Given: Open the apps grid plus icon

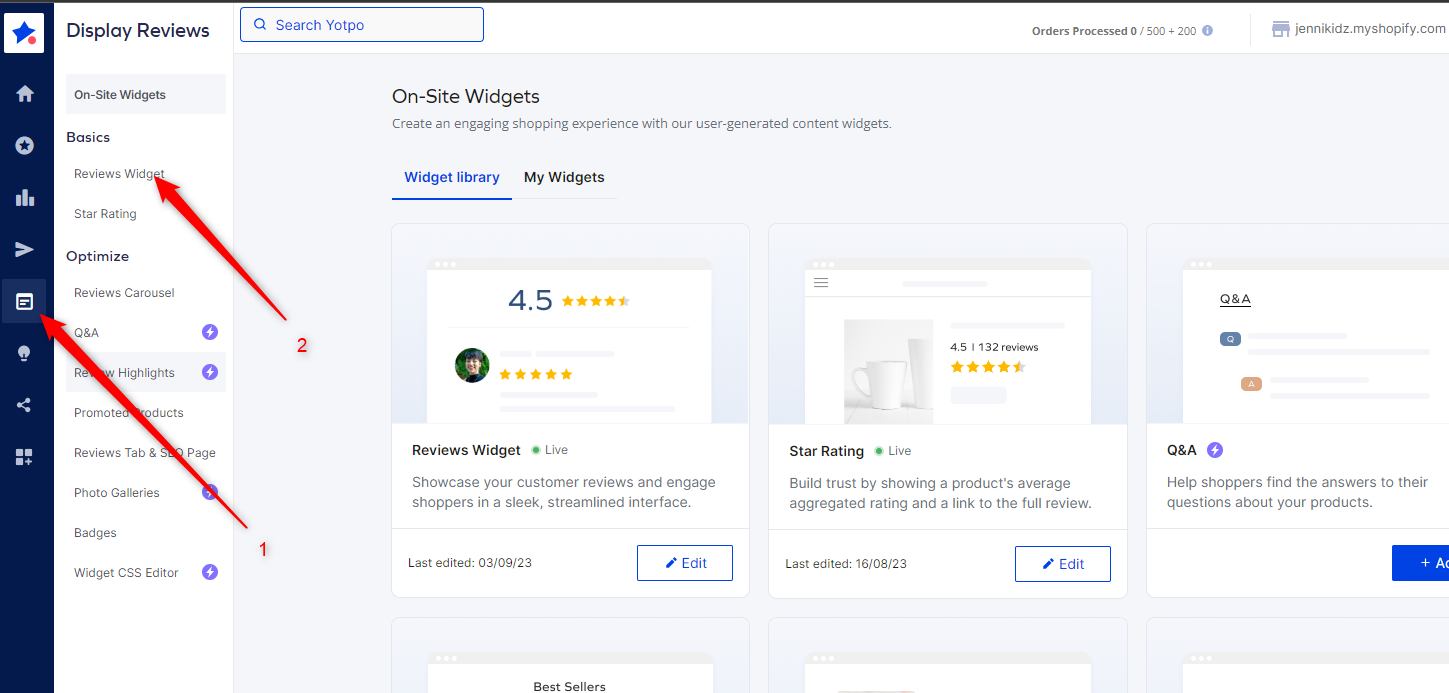Looking at the screenshot, I should coord(25,457).
